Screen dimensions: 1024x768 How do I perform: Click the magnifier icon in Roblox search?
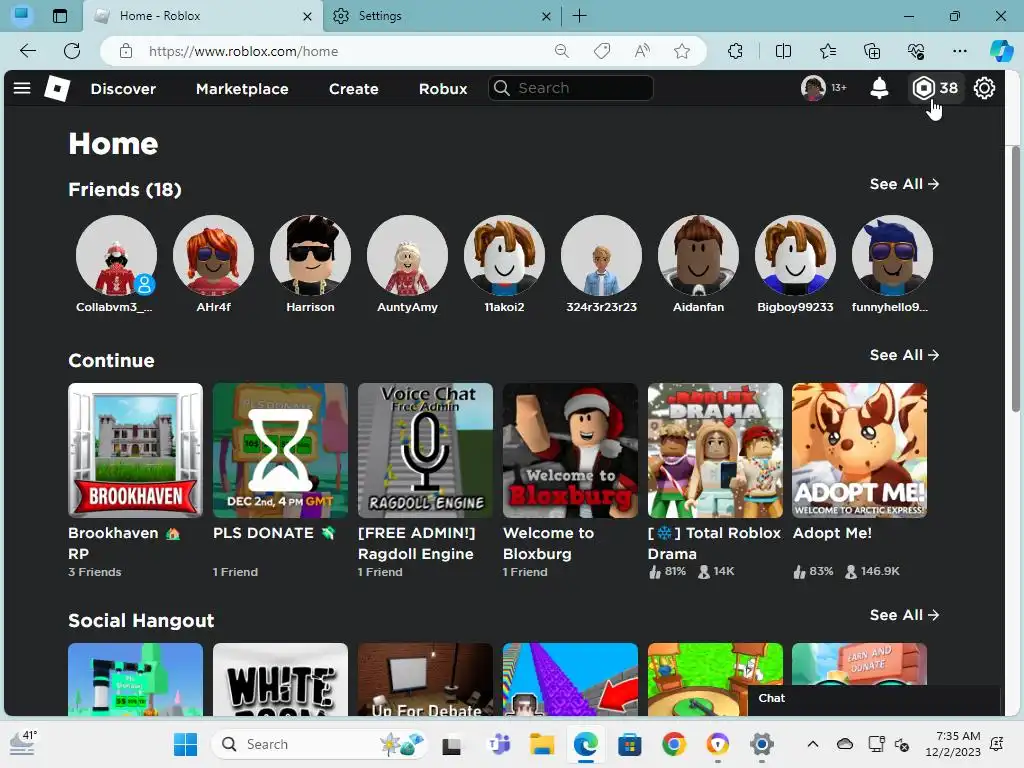point(502,88)
